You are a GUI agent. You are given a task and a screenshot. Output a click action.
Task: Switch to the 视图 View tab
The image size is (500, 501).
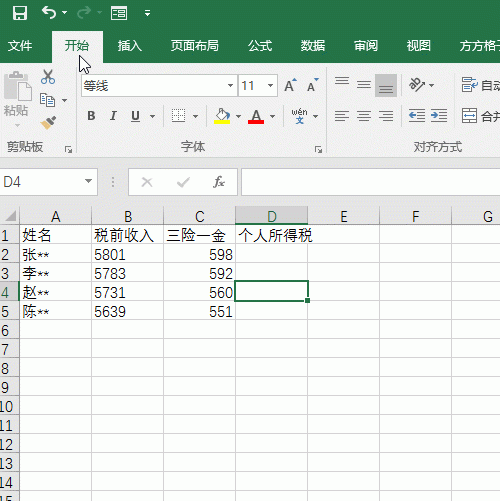coord(419,46)
